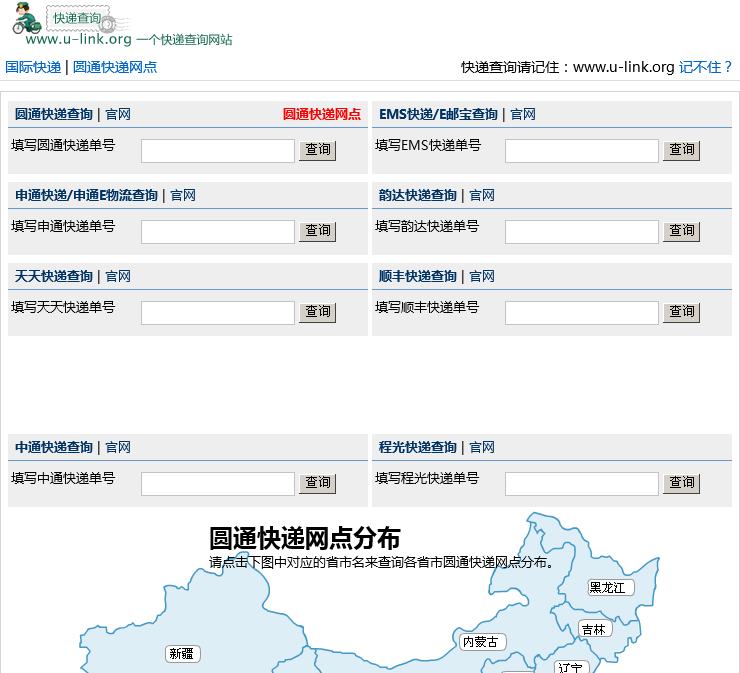
Task: Open the 官网 link next to 圆通快递查询
Action: pyautogui.click(x=118, y=114)
